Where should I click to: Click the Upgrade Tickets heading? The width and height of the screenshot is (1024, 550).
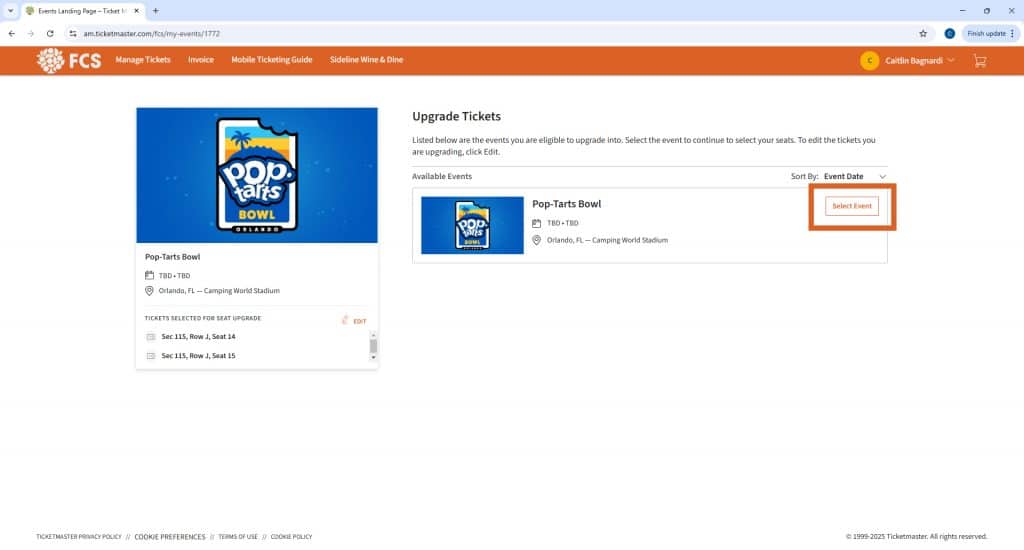point(456,116)
